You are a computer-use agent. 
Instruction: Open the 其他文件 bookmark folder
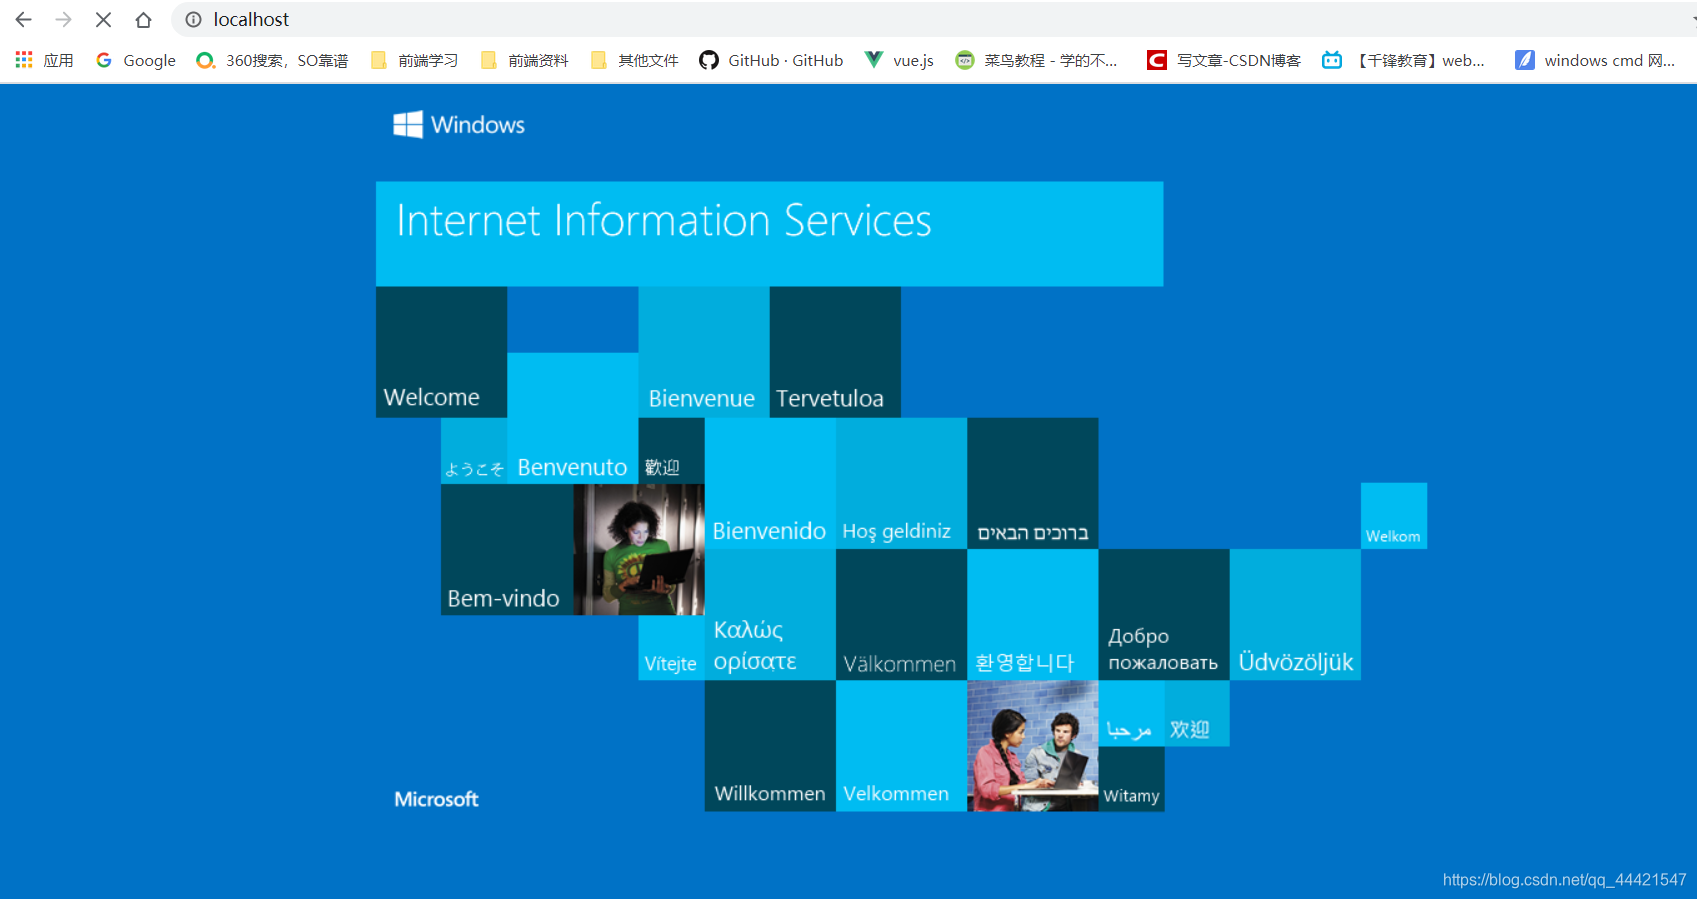point(634,60)
